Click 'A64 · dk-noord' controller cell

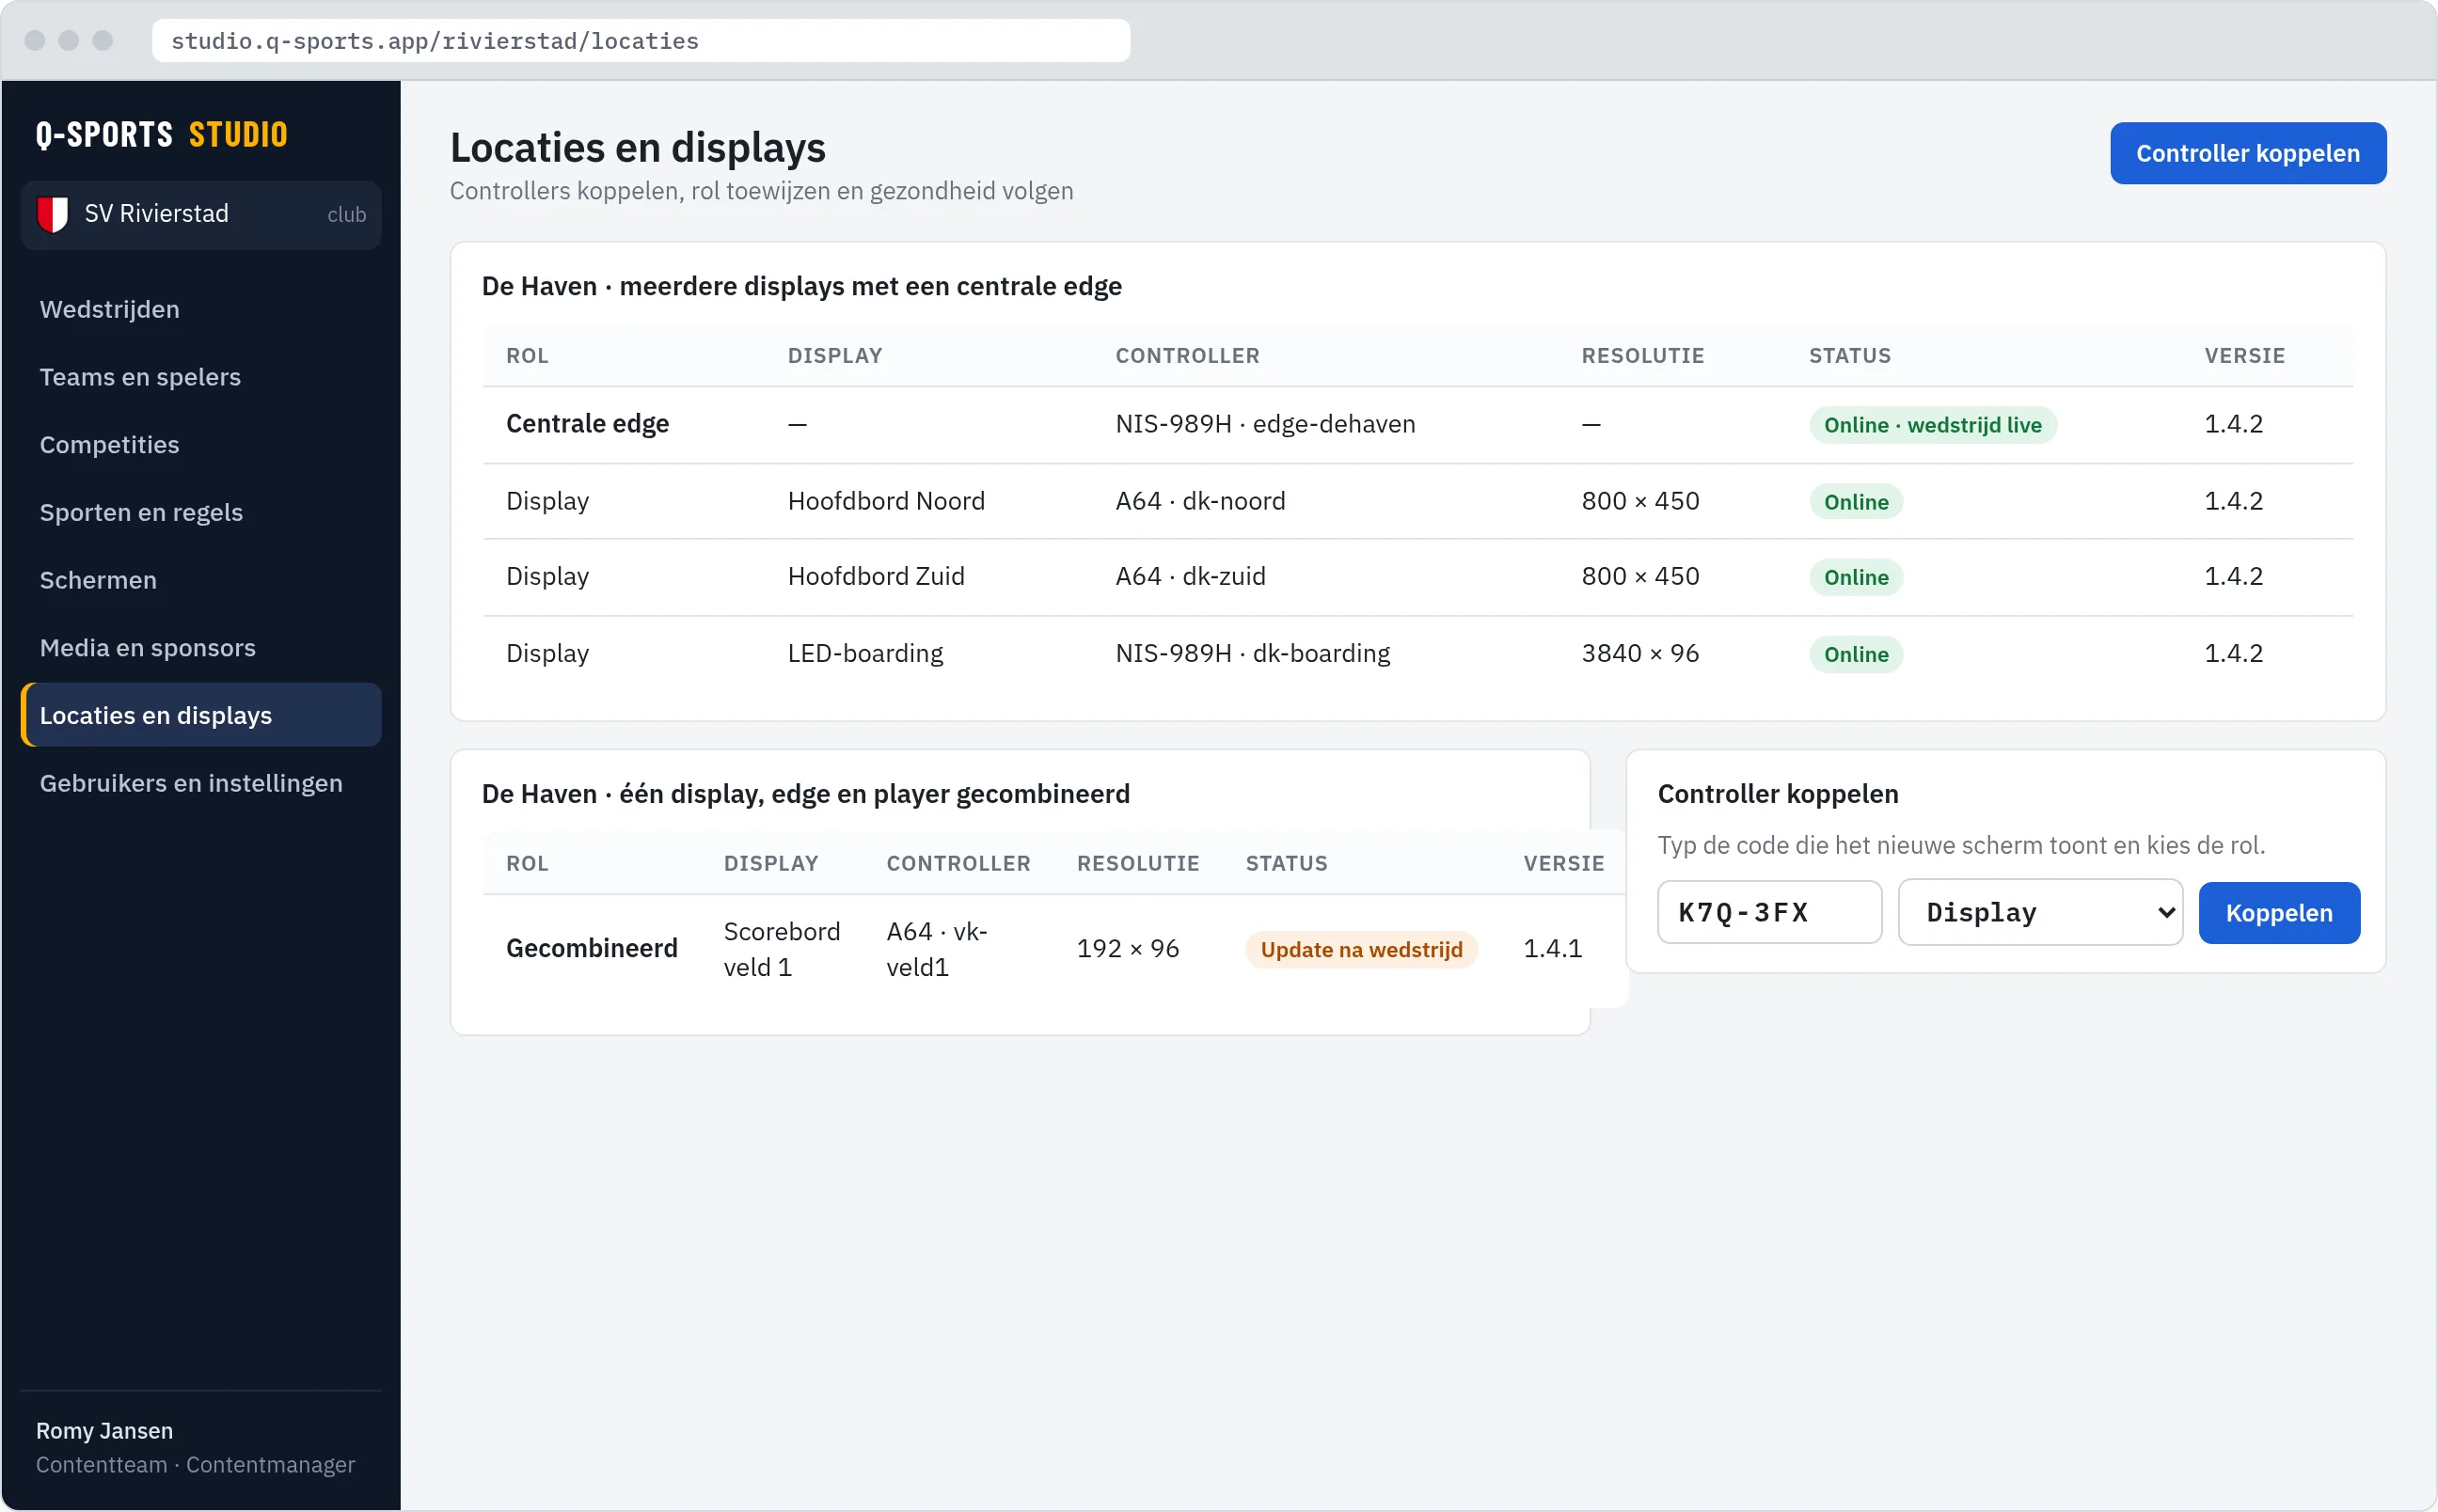pyautogui.click(x=1200, y=501)
